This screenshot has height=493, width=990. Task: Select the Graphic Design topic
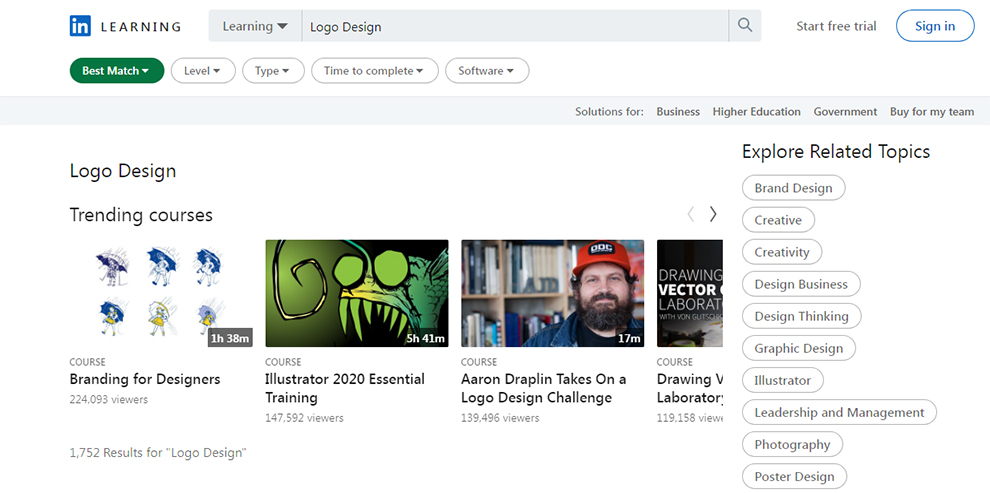[799, 348]
